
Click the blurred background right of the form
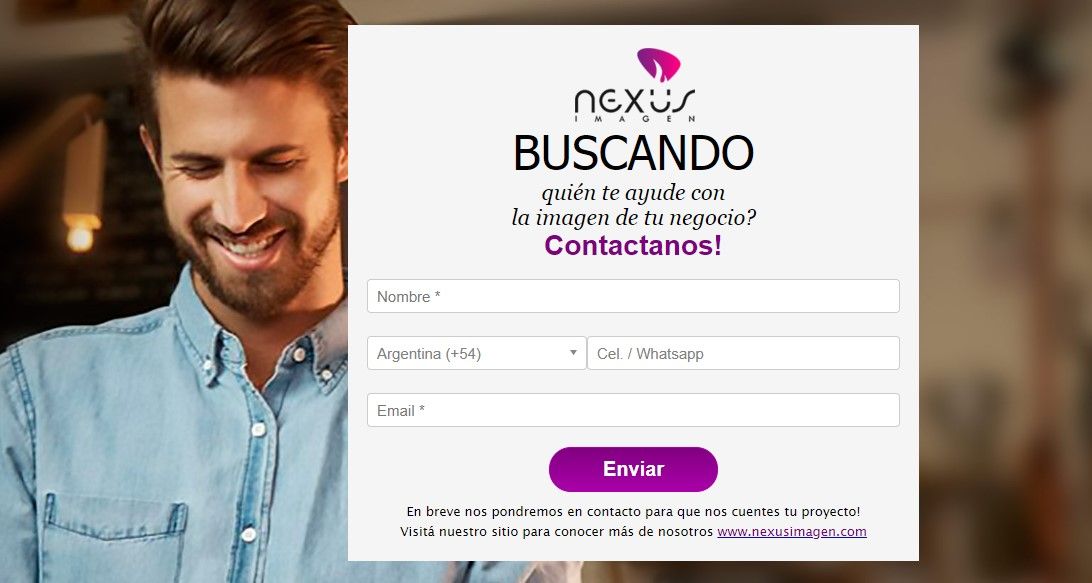click(1005, 293)
